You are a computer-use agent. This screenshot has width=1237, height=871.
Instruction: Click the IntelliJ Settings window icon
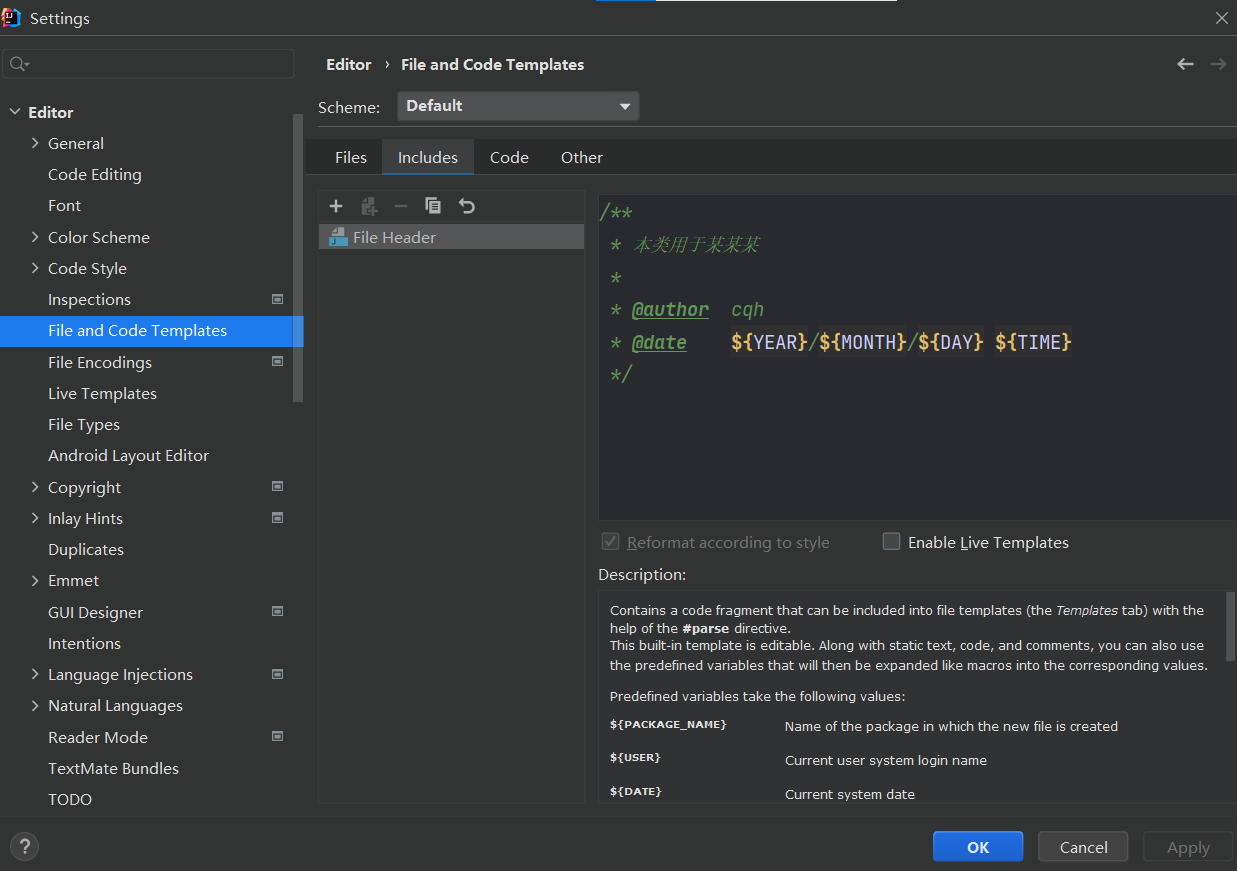[12, 17]
